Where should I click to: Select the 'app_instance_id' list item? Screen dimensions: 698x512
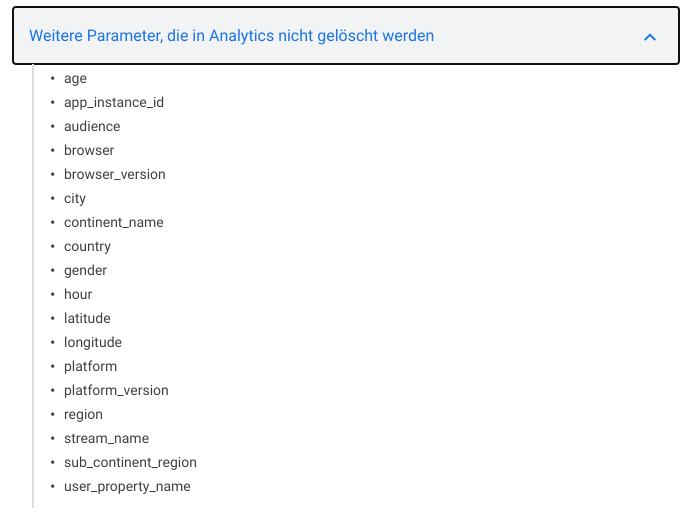(113, 102)
